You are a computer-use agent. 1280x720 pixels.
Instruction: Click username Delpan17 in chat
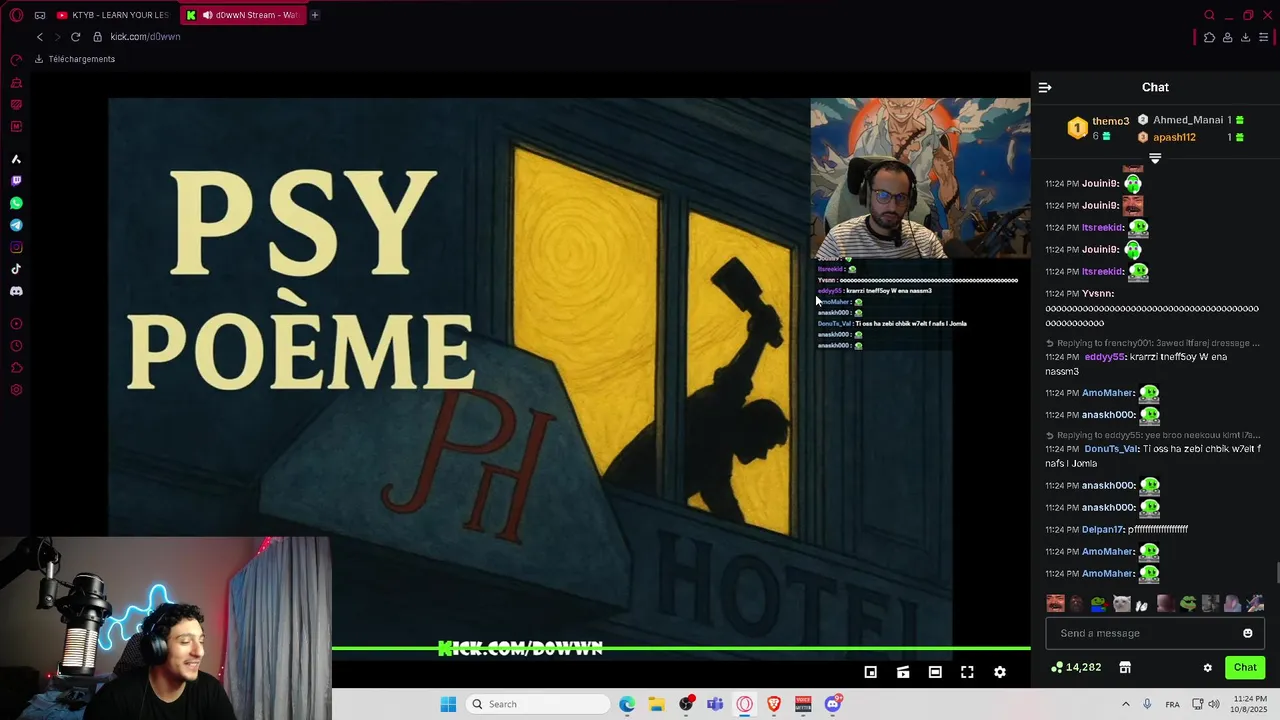[x=1102, y=530]
